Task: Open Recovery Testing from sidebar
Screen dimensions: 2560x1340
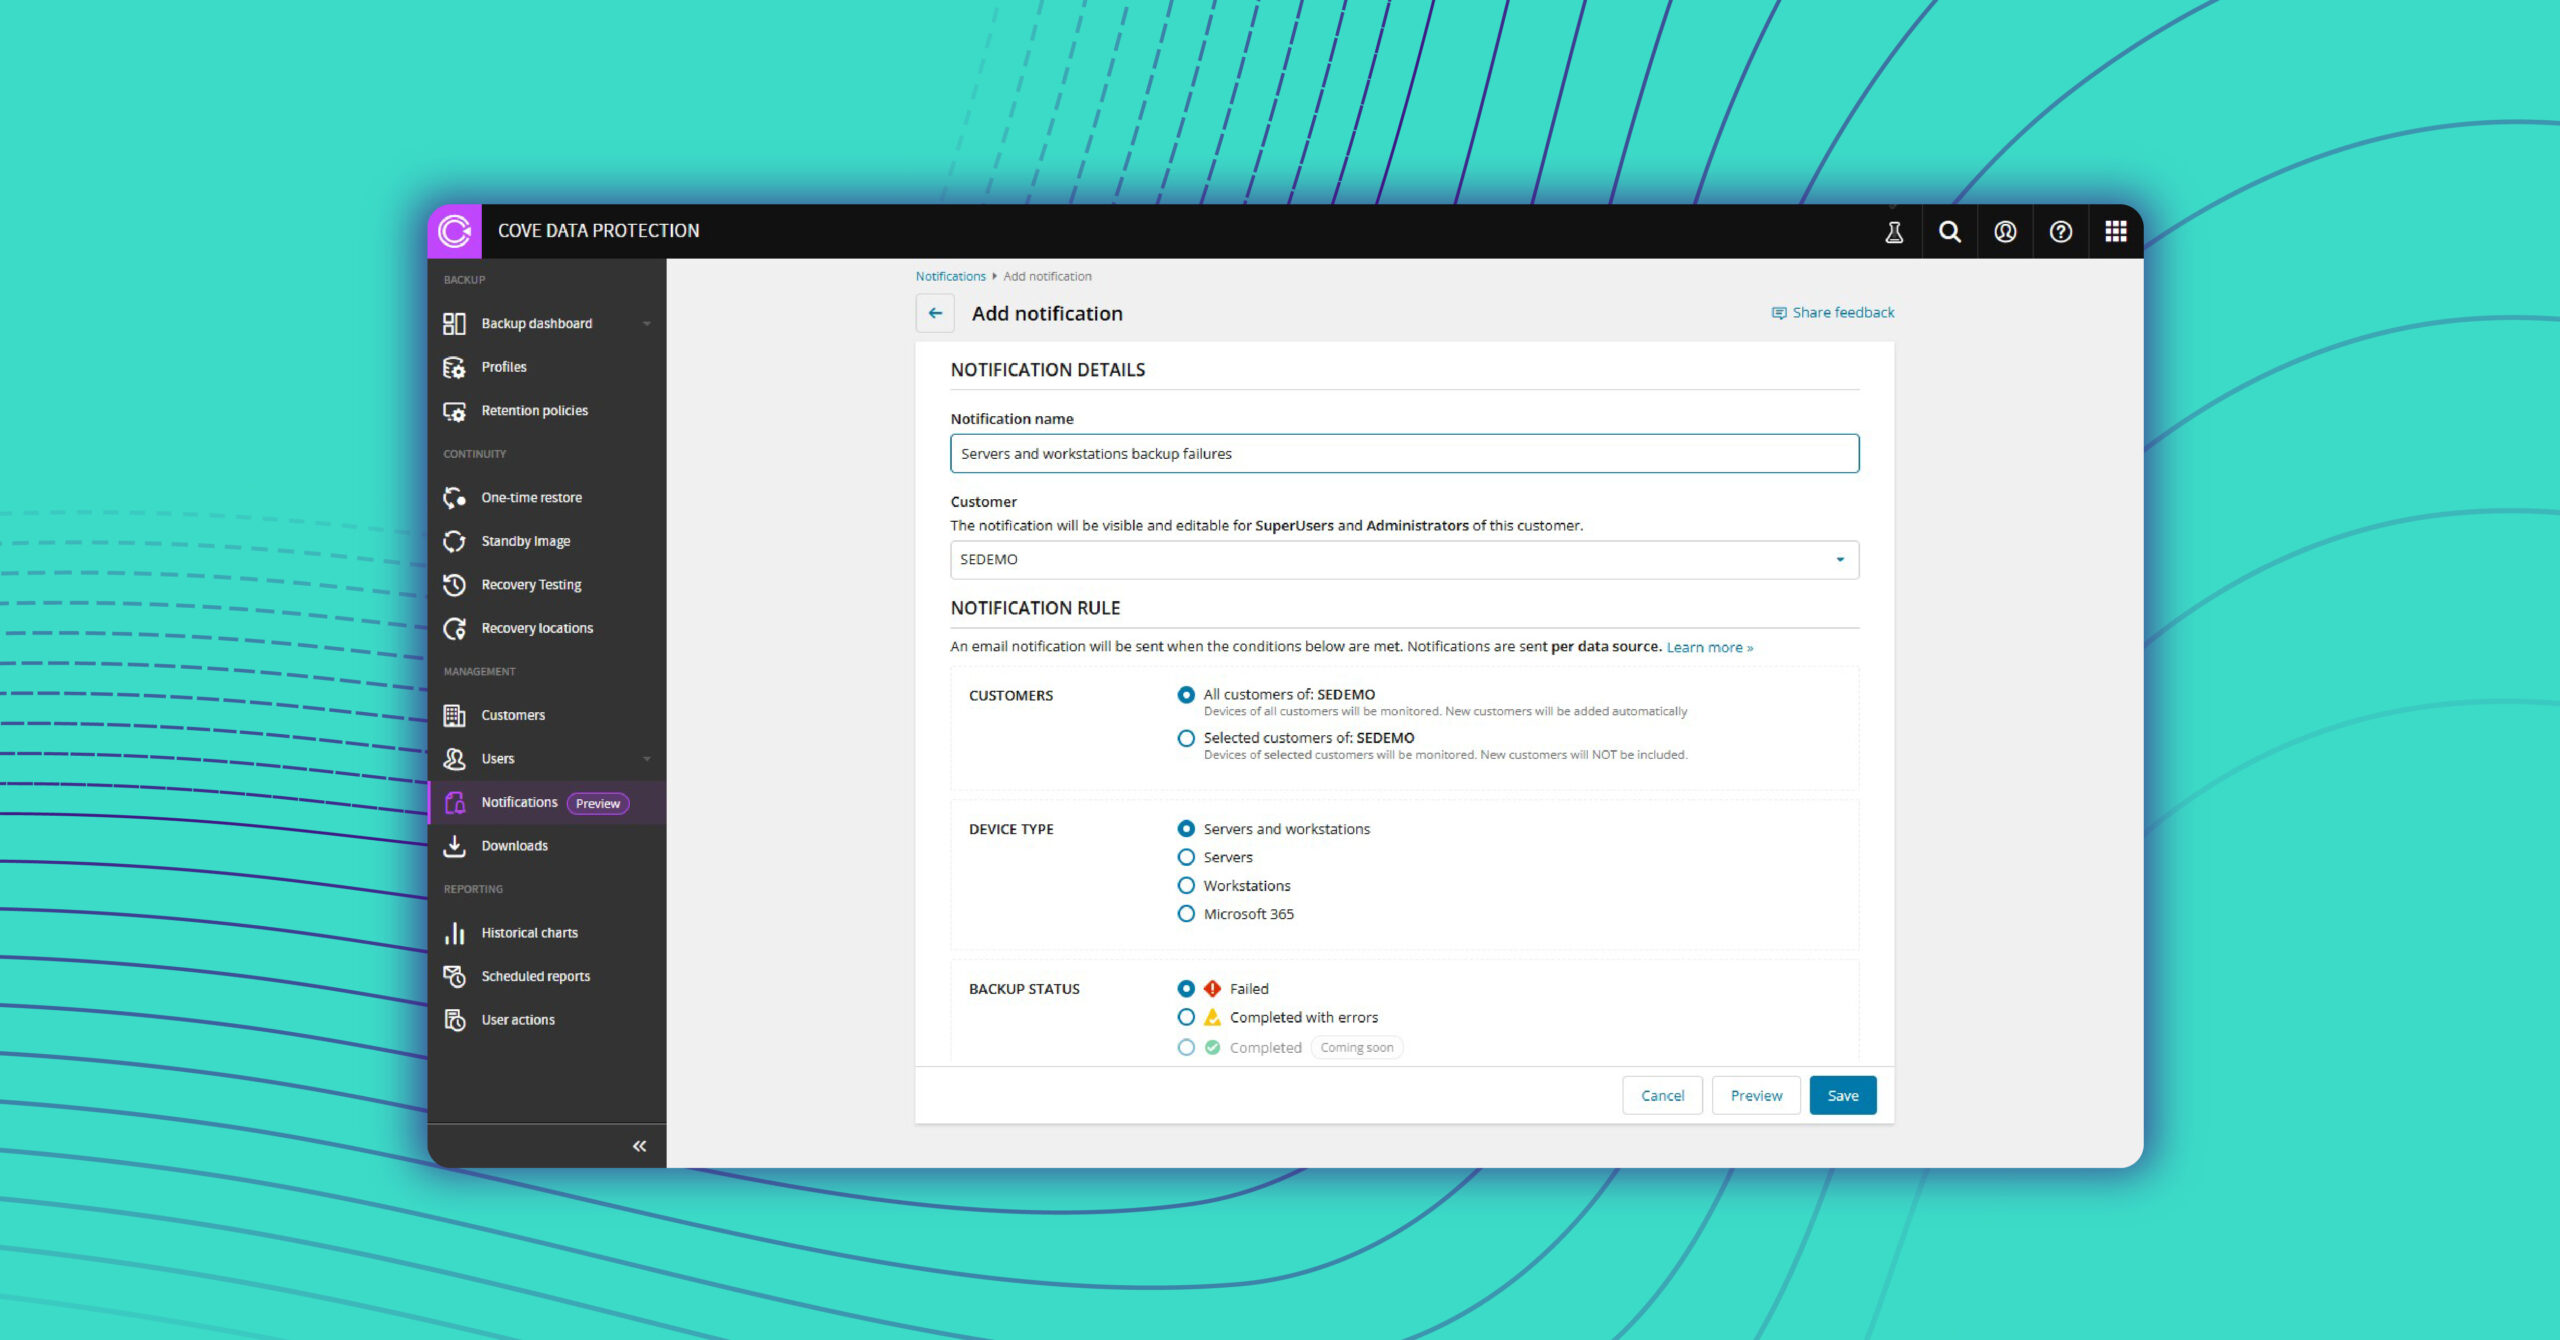Action: point(531,585)
